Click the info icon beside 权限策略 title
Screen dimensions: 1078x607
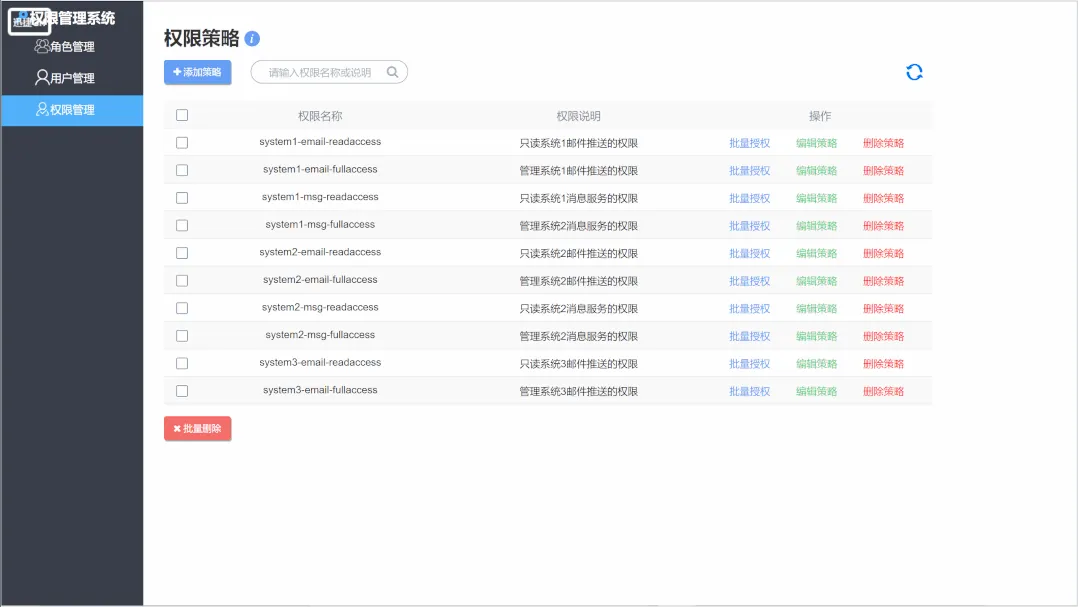click(x=252, y=38)
